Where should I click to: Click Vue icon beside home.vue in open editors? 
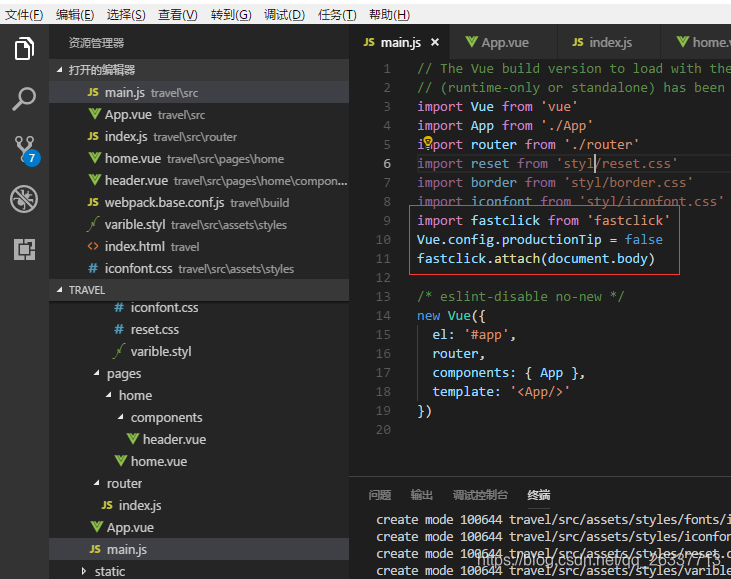tap(95, 158)
